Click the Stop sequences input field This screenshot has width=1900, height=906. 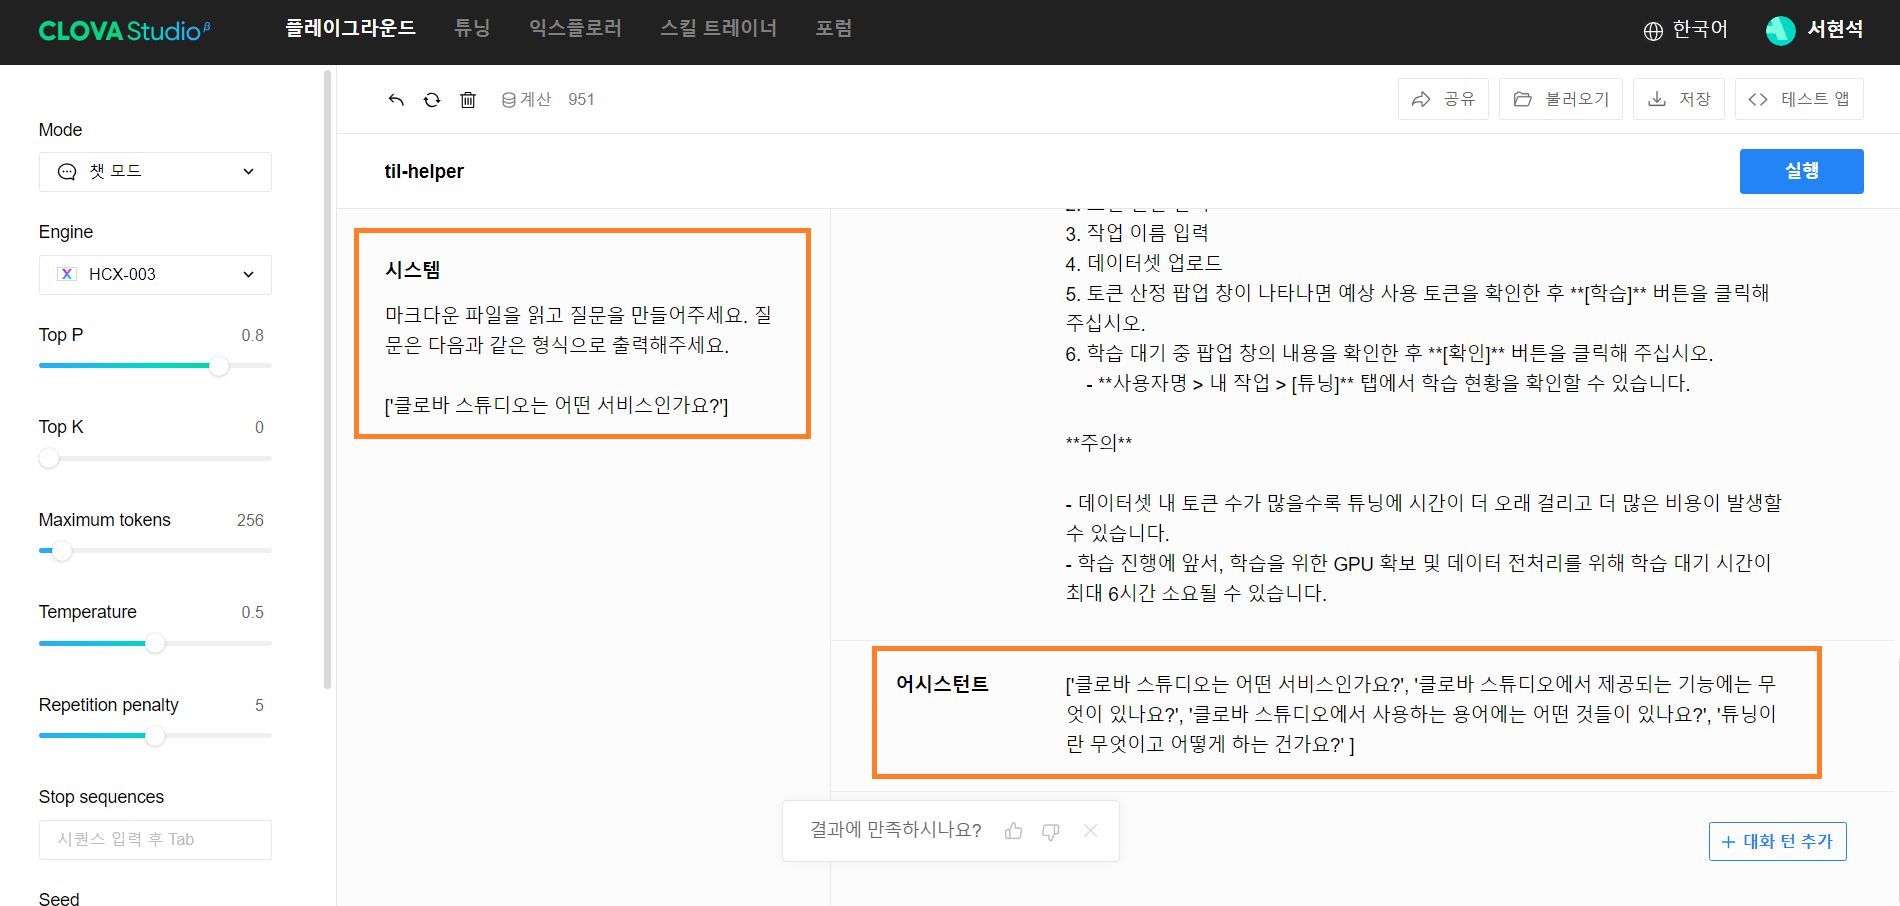(155, 840)
